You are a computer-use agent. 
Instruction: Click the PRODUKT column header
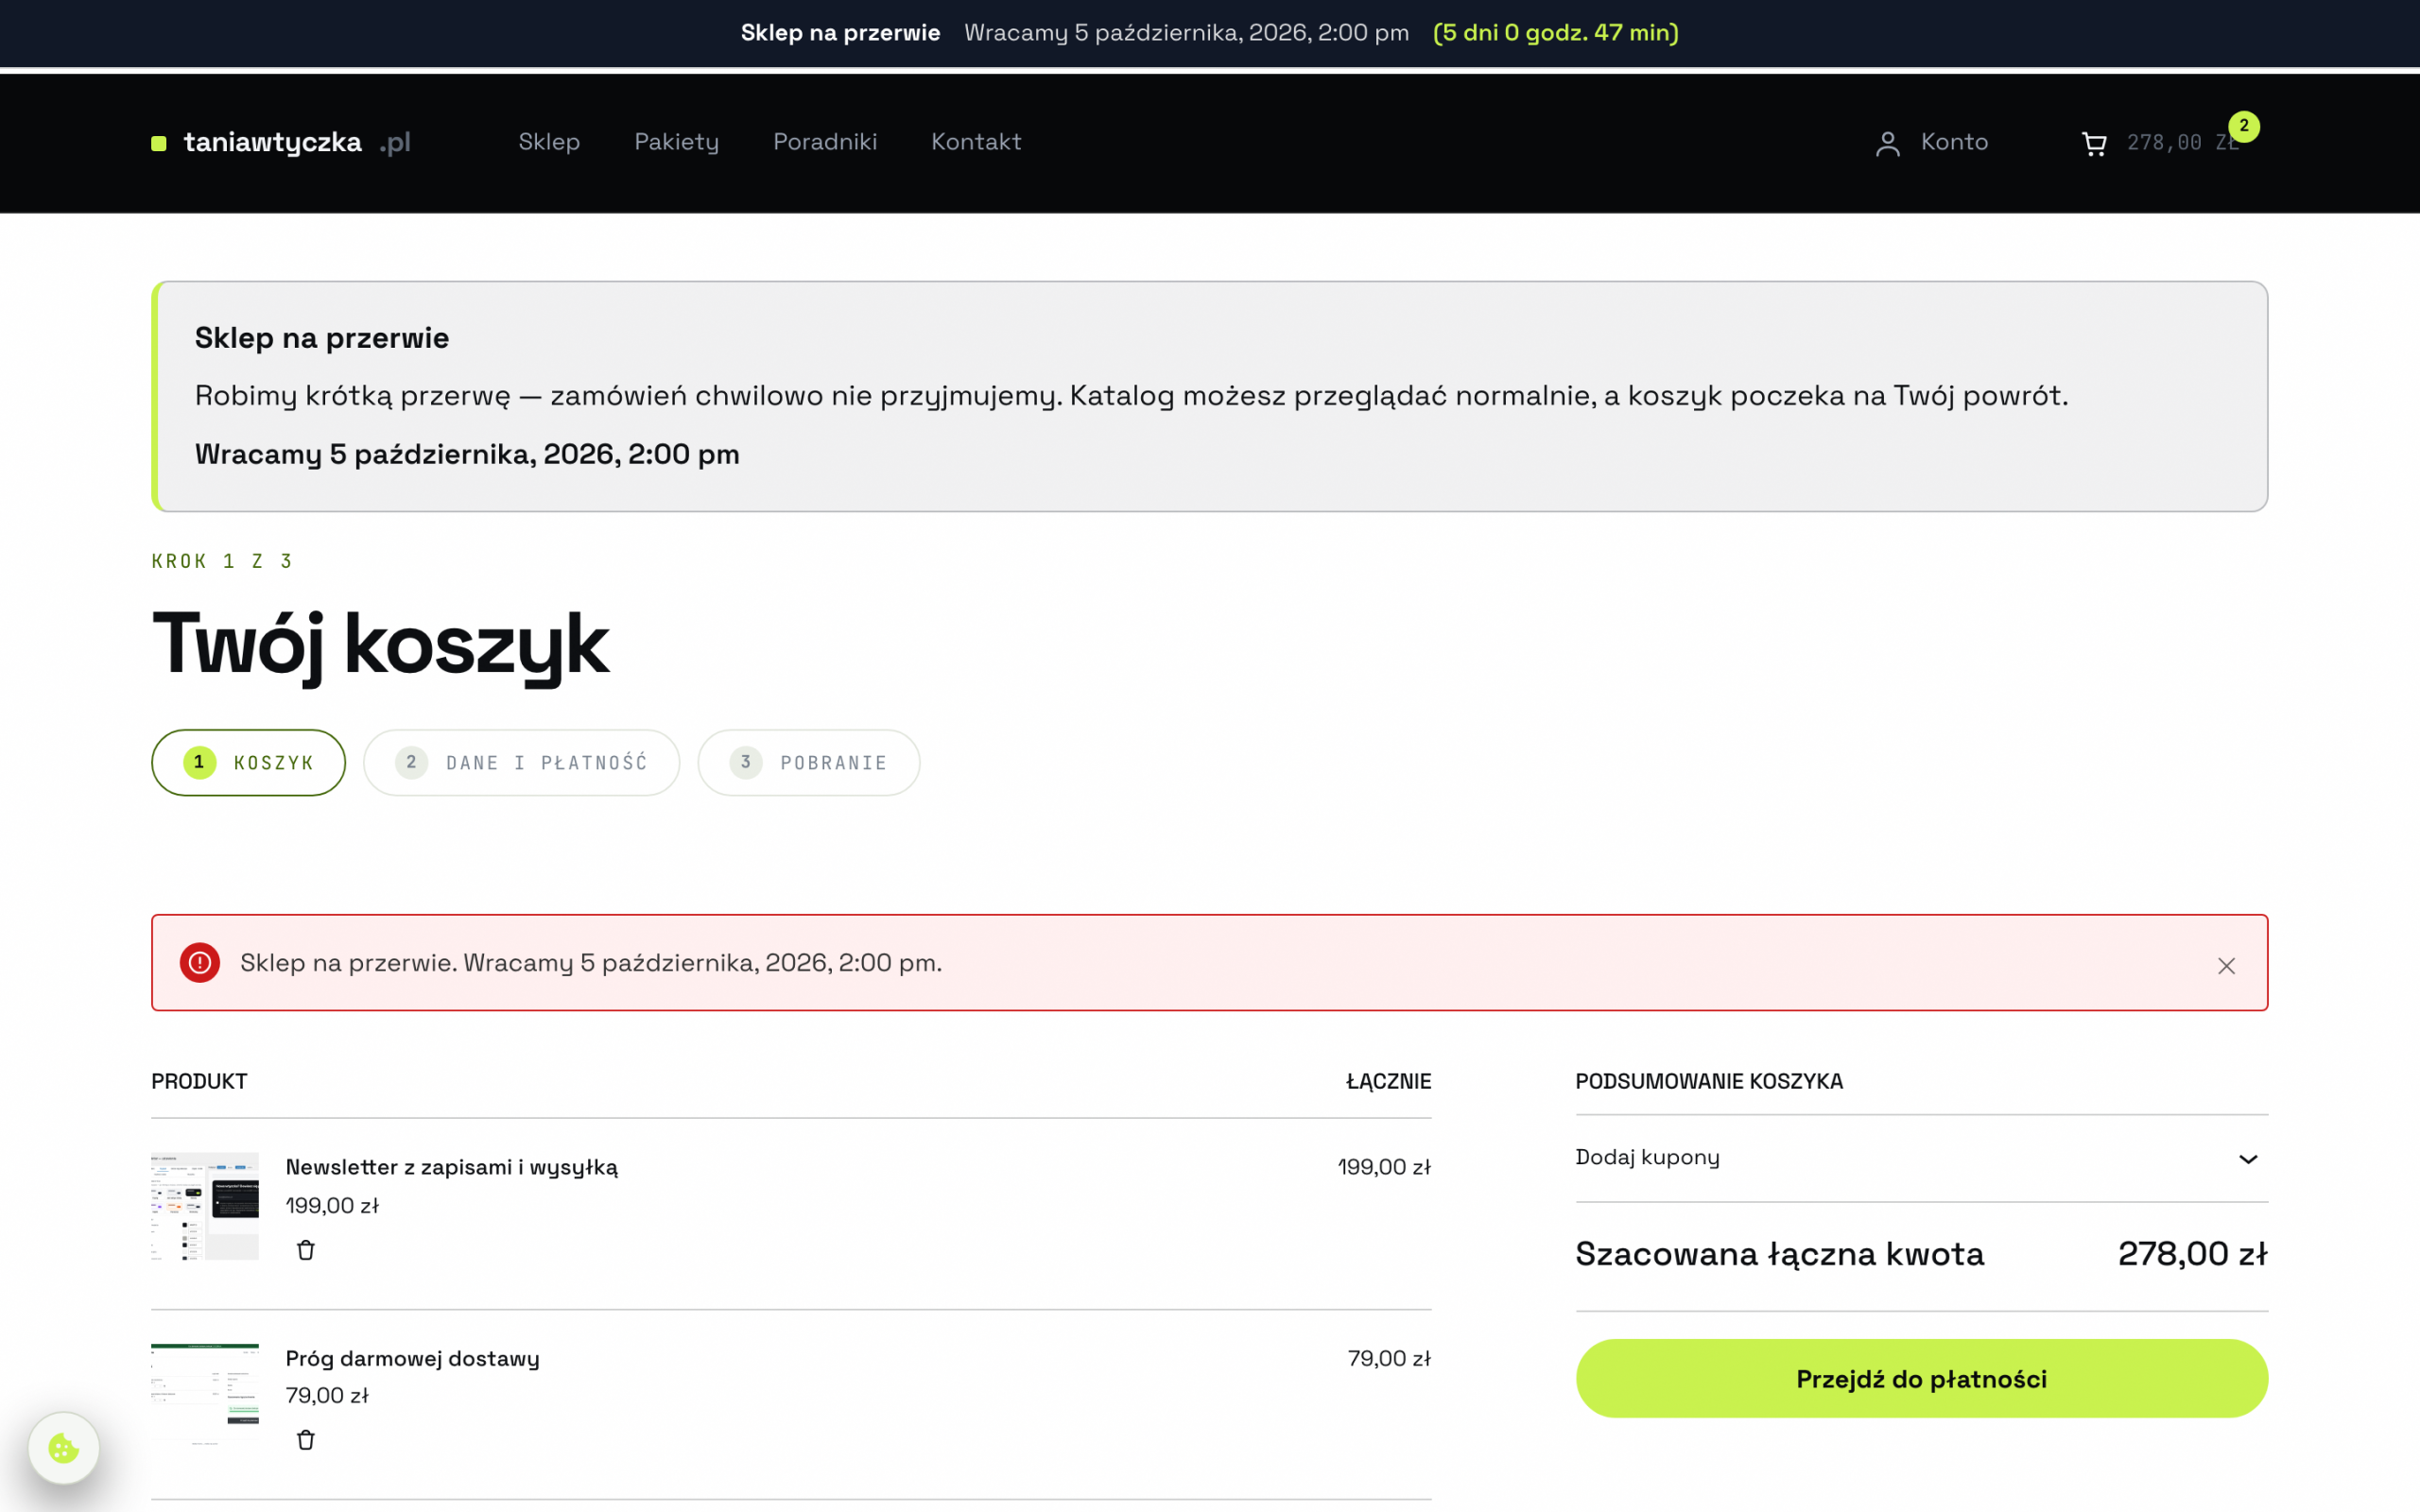199,1081
